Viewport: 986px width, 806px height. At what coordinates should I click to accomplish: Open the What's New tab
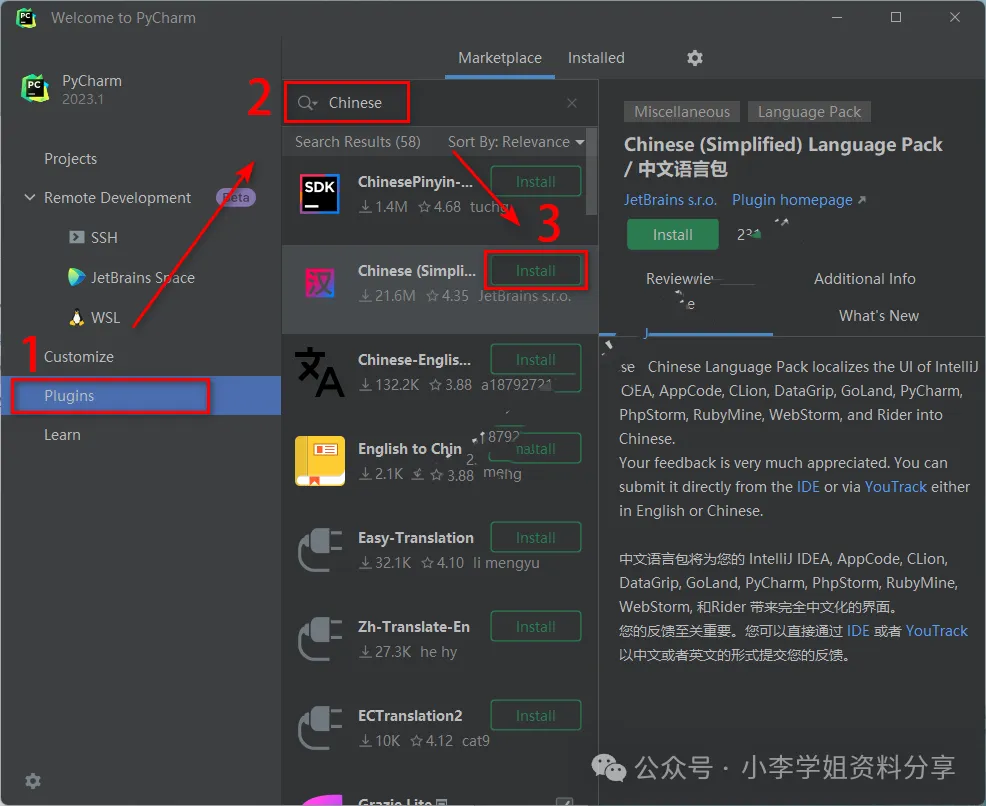coord(878,316)
